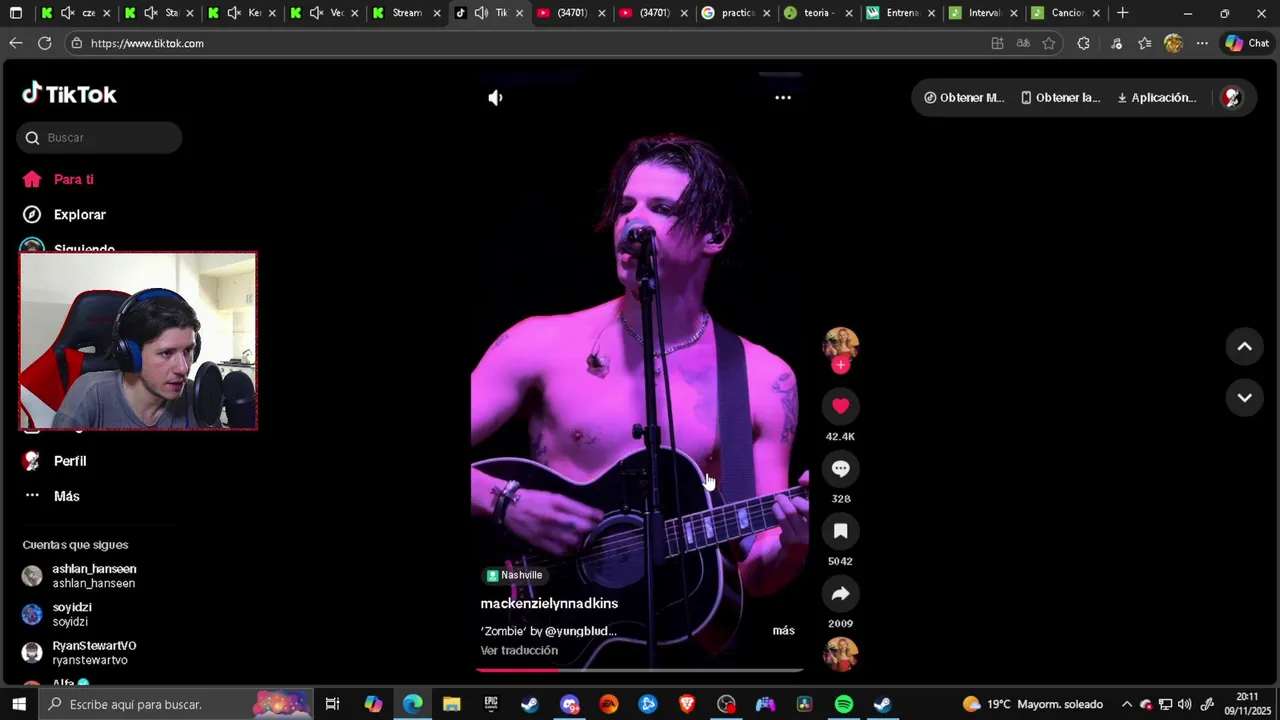Share the video using arrow icon
Screen dimensions: 1280x720
[840, 593]
